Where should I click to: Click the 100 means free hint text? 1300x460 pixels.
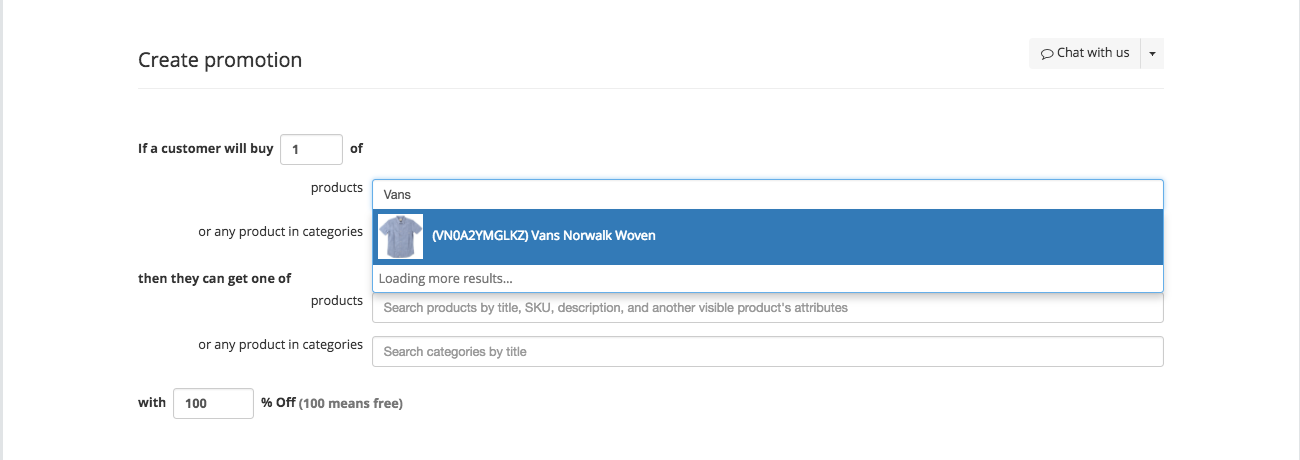click(x=351, y=404)
